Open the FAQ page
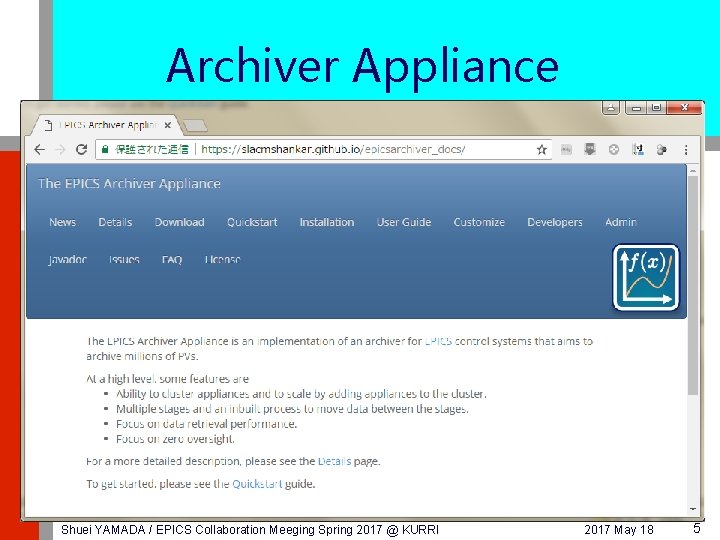Viewport: 720px width, 540px height. click(x=172, y=260)
